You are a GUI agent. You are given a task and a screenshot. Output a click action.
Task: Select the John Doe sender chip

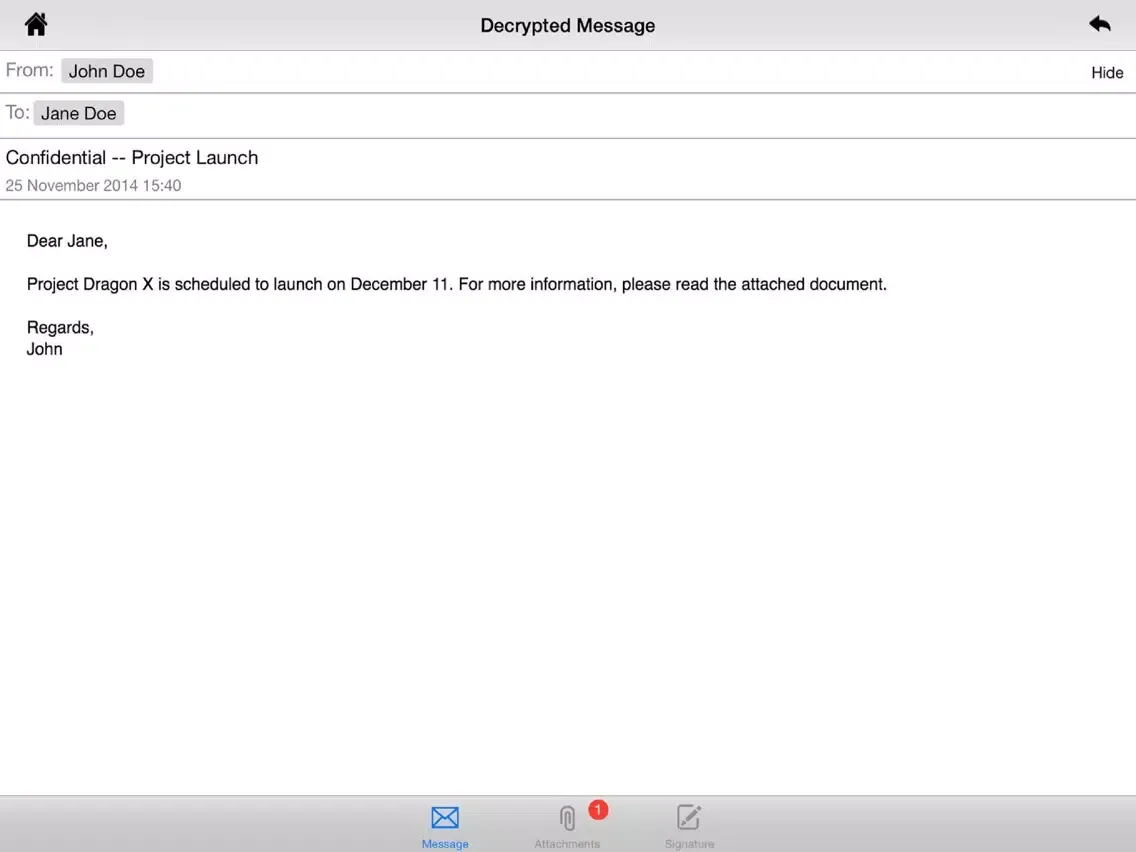click(x=106, y=71)
